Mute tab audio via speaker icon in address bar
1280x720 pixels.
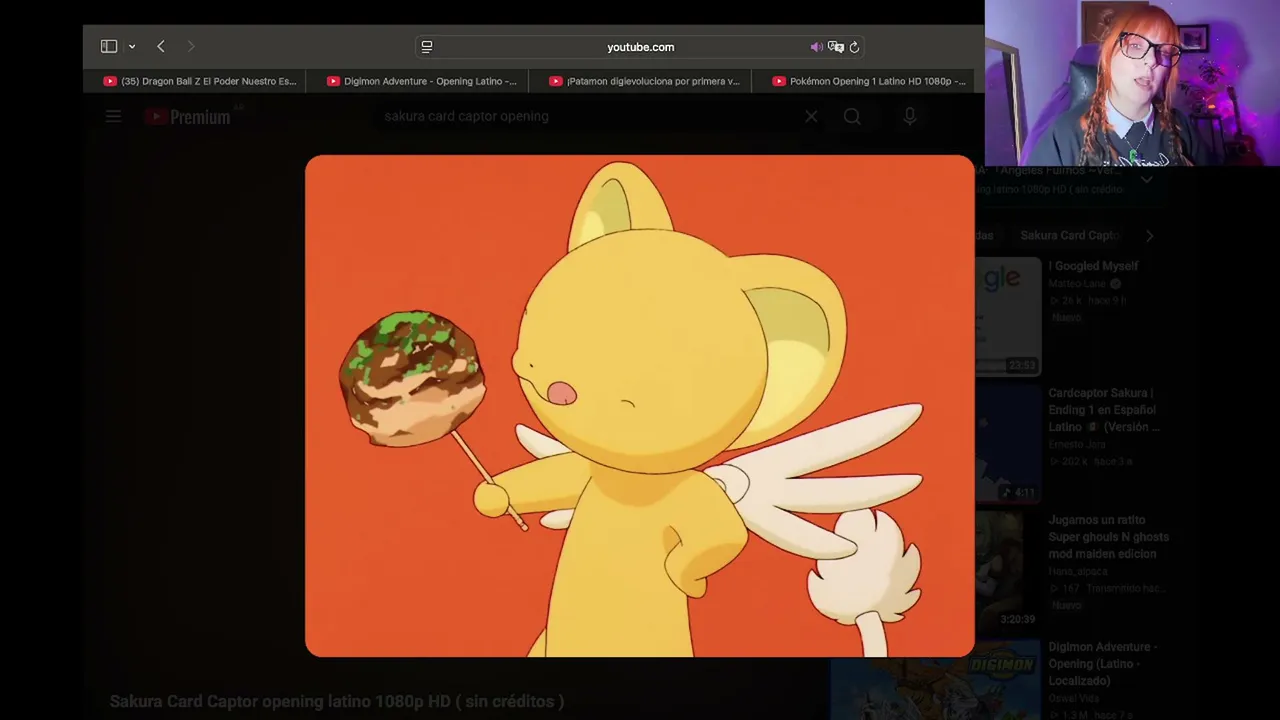click(x=816, y=47)
